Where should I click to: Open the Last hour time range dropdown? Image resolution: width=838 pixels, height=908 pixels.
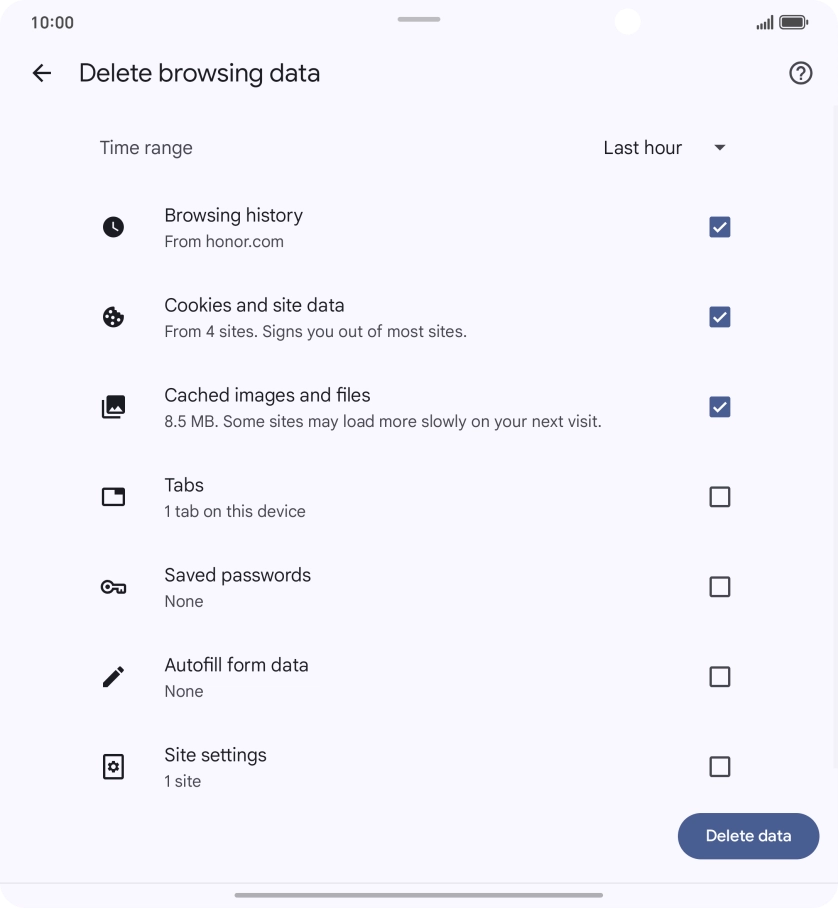642,147
